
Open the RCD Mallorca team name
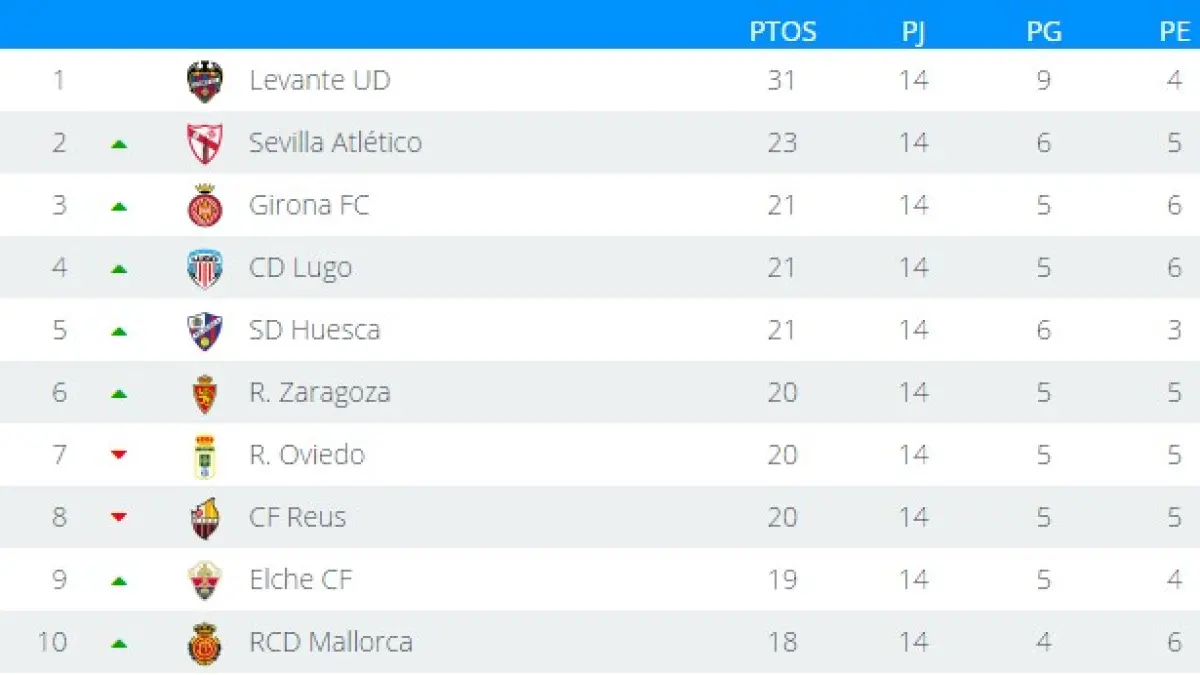coord(330,642)
